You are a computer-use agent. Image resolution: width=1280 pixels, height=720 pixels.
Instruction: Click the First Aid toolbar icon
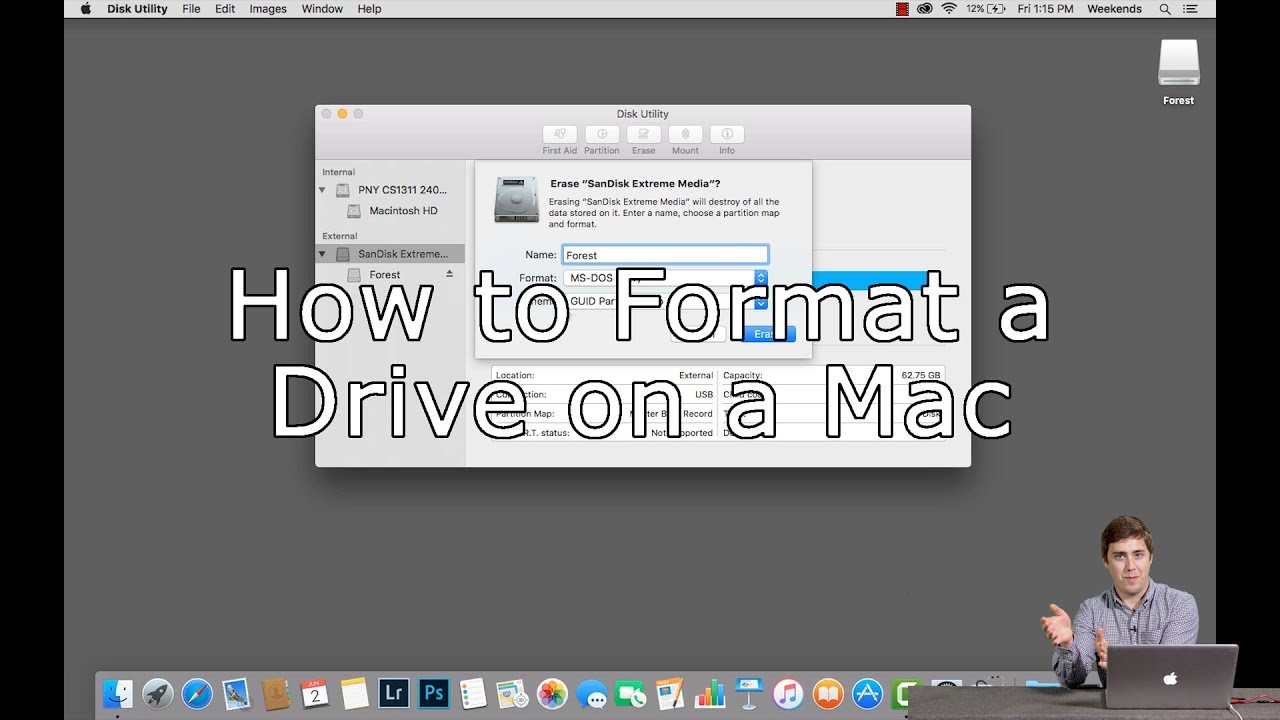click(x=560, y=134)
